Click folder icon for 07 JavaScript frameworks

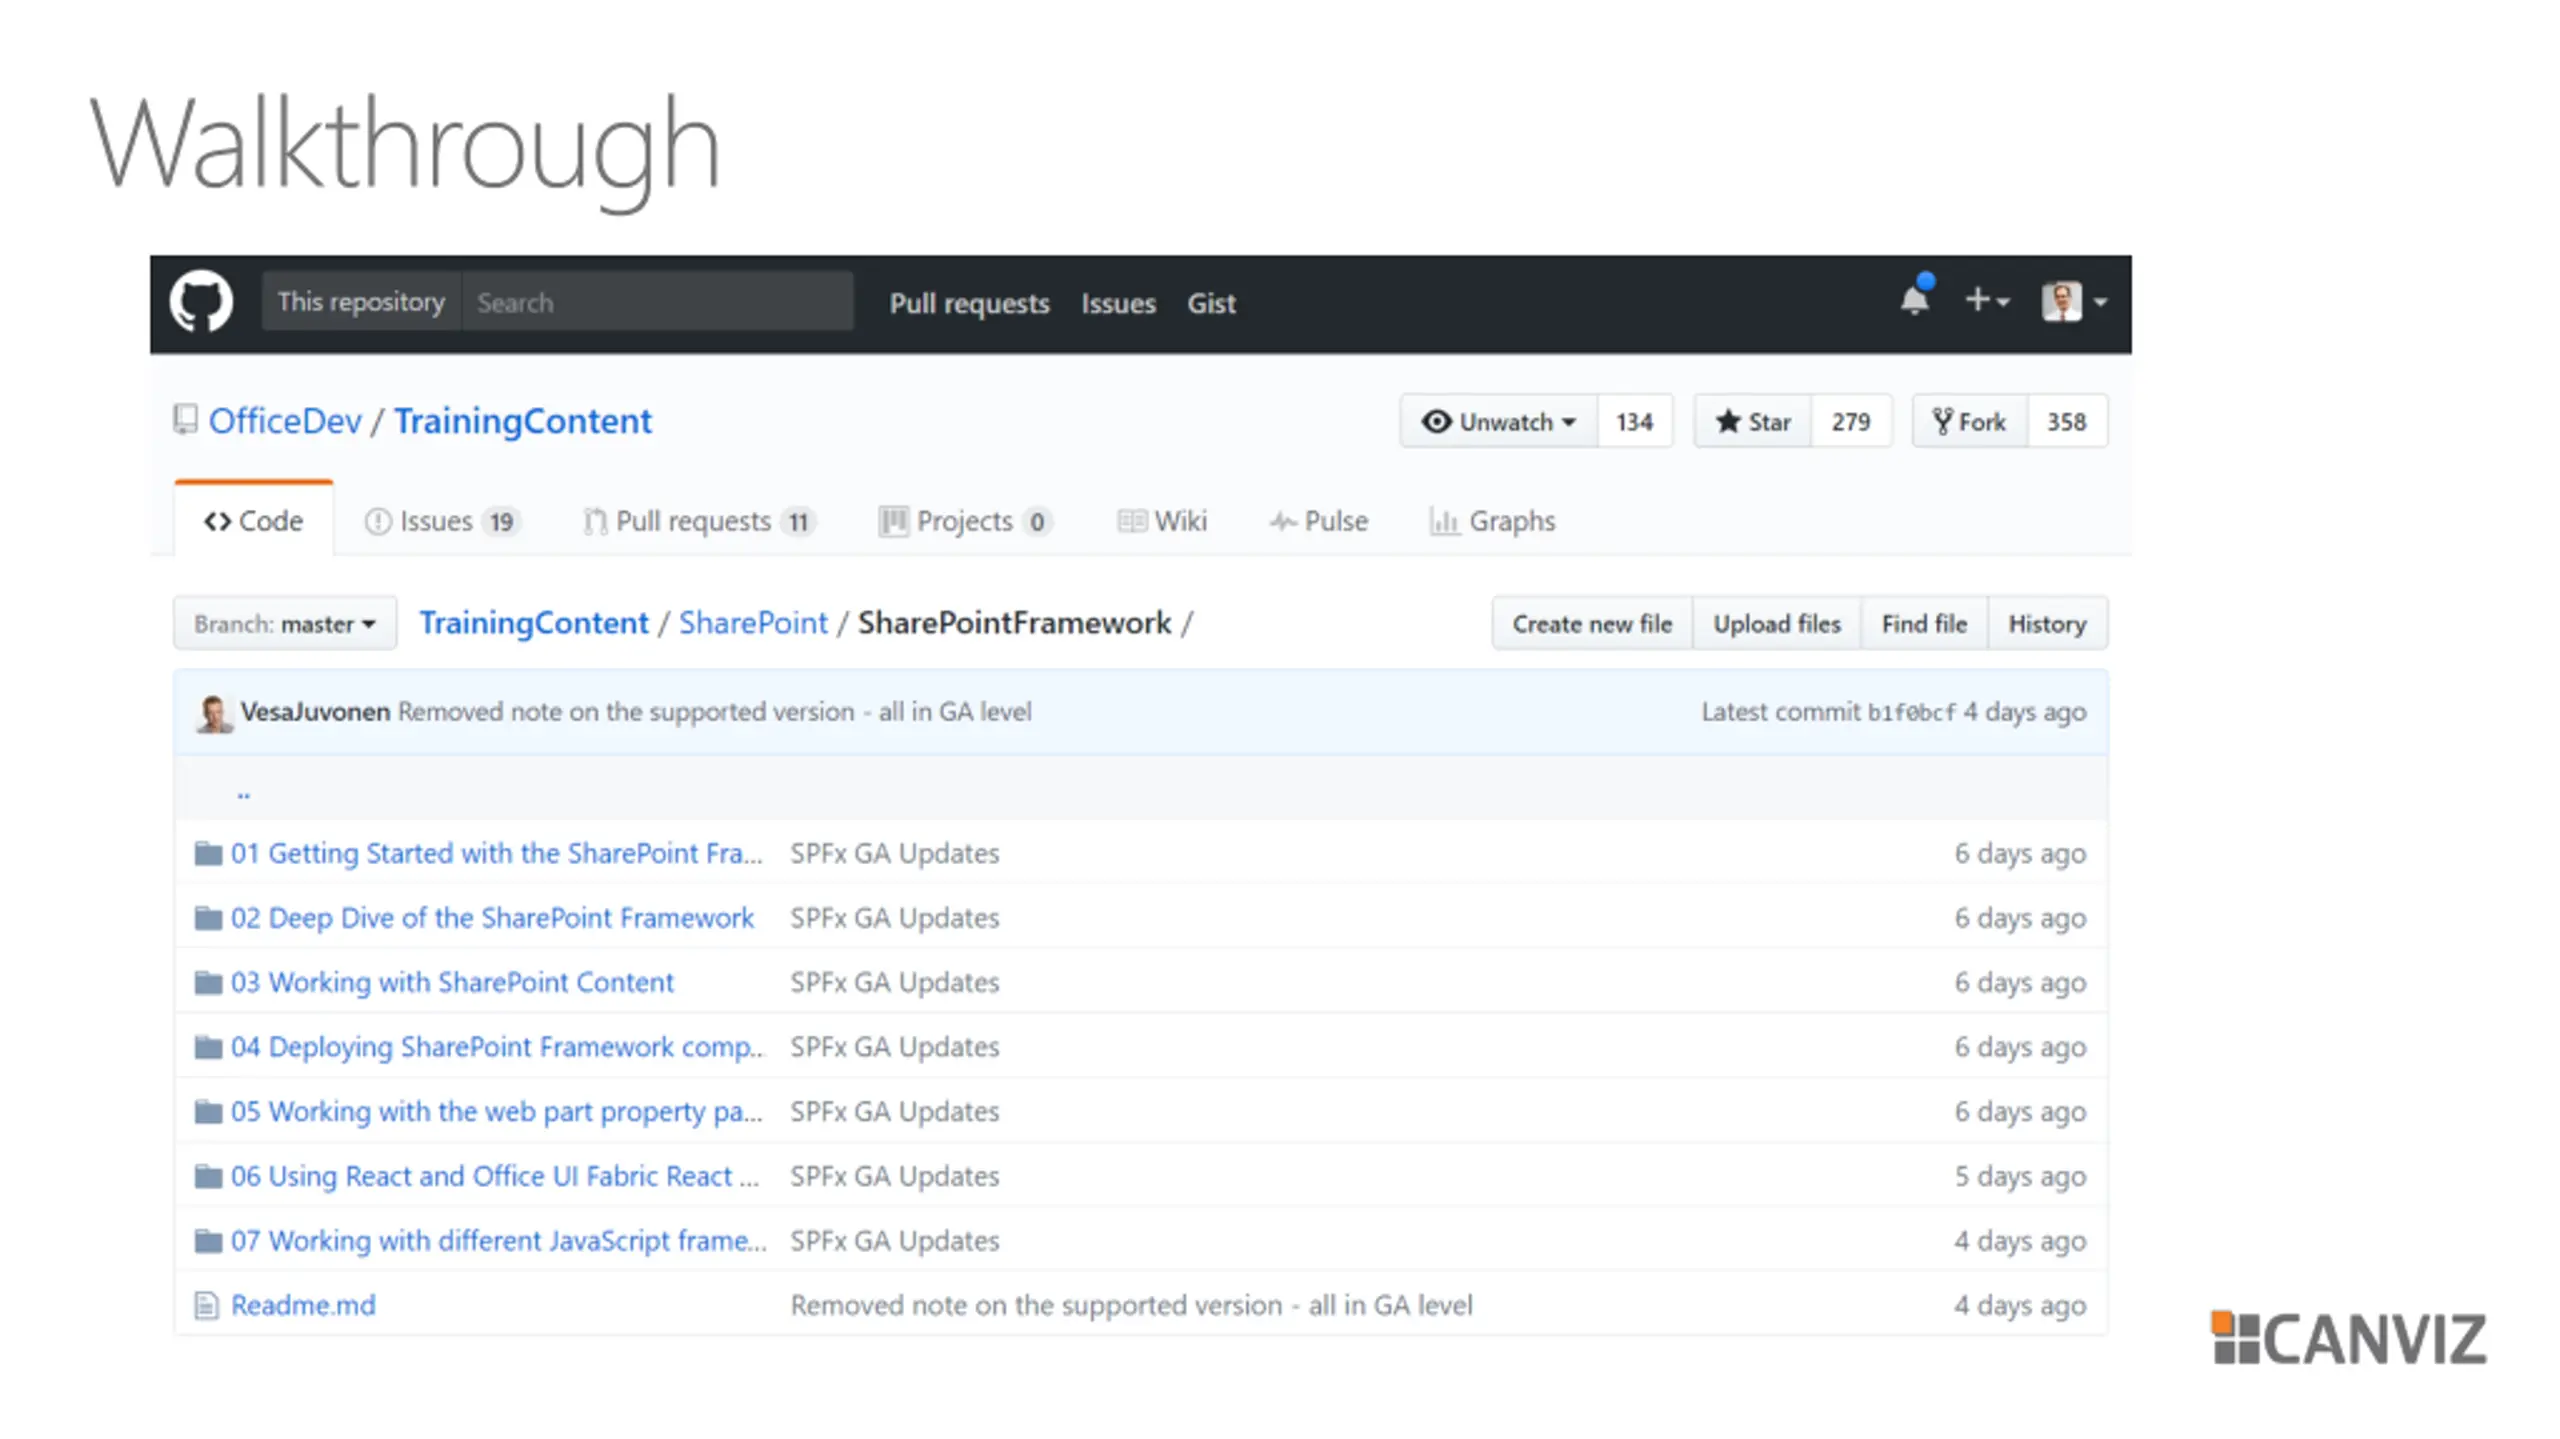pos(208,1241)
